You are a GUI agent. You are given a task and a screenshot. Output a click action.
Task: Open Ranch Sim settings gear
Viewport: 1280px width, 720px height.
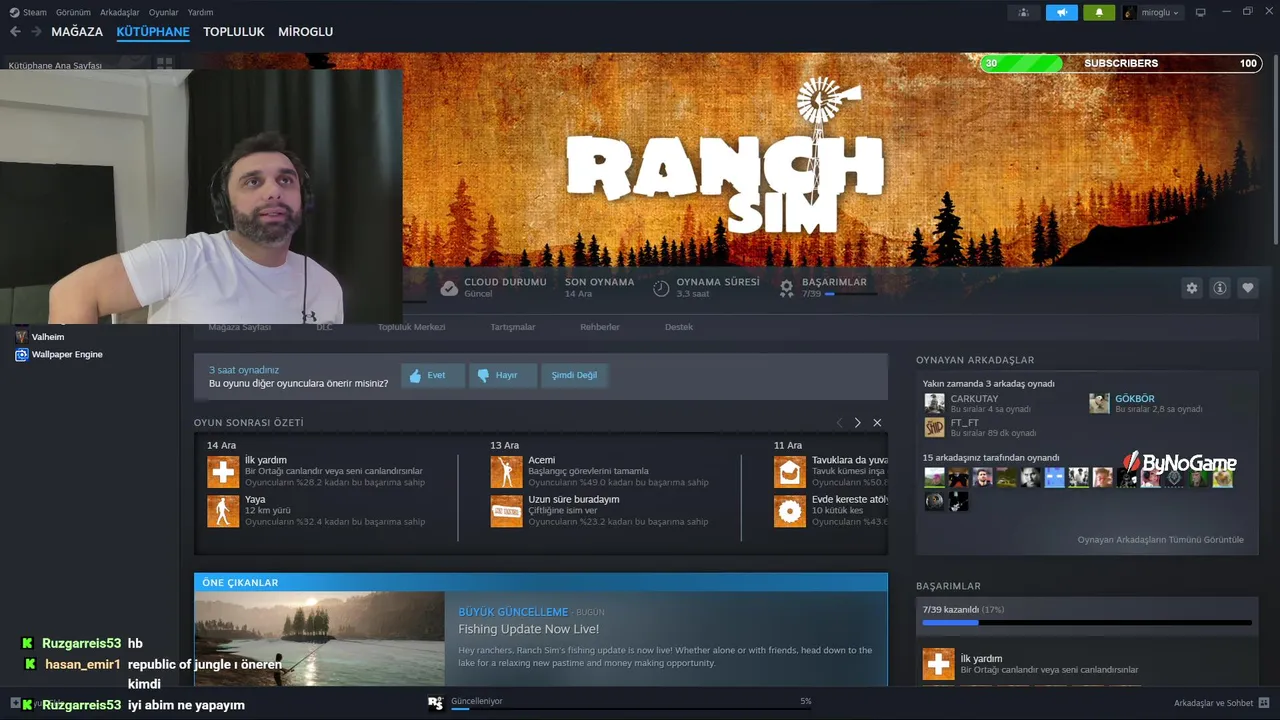coord(1192,288)
